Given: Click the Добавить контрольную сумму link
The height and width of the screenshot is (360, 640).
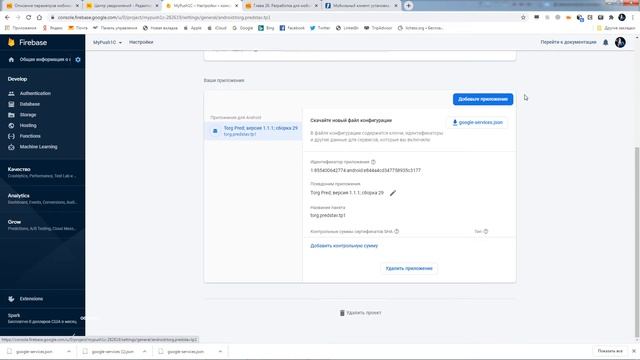Looking at the screenshot, I should (344, 246).
